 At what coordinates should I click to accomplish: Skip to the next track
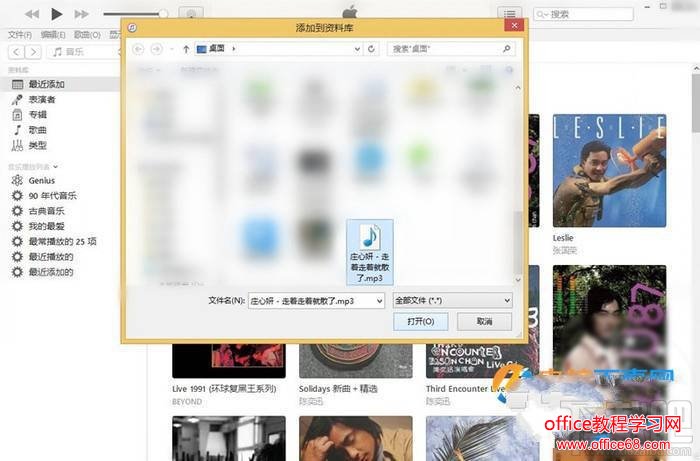tap(81, 14)
